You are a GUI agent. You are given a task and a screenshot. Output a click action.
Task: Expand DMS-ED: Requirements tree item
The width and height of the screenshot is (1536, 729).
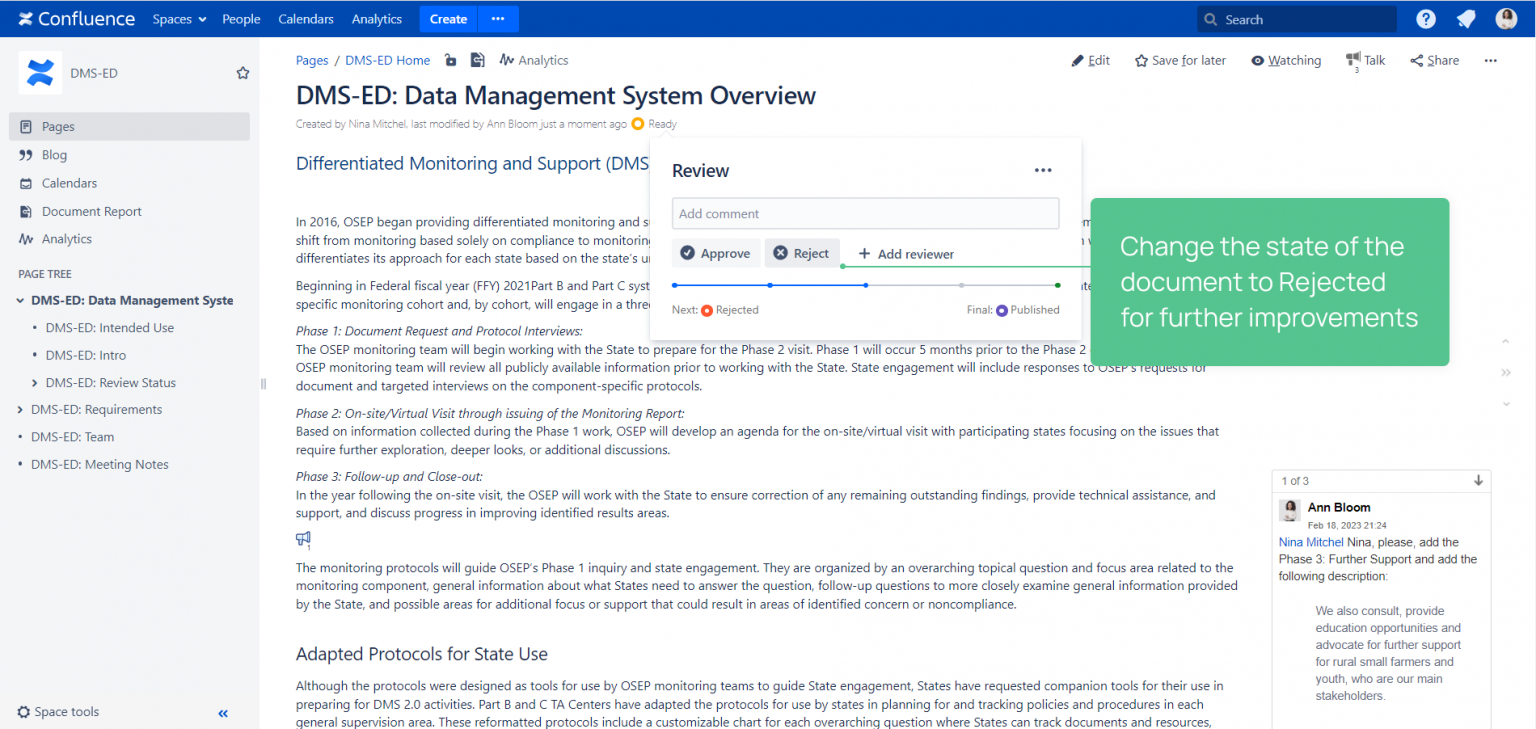click(x=21, y=410)
